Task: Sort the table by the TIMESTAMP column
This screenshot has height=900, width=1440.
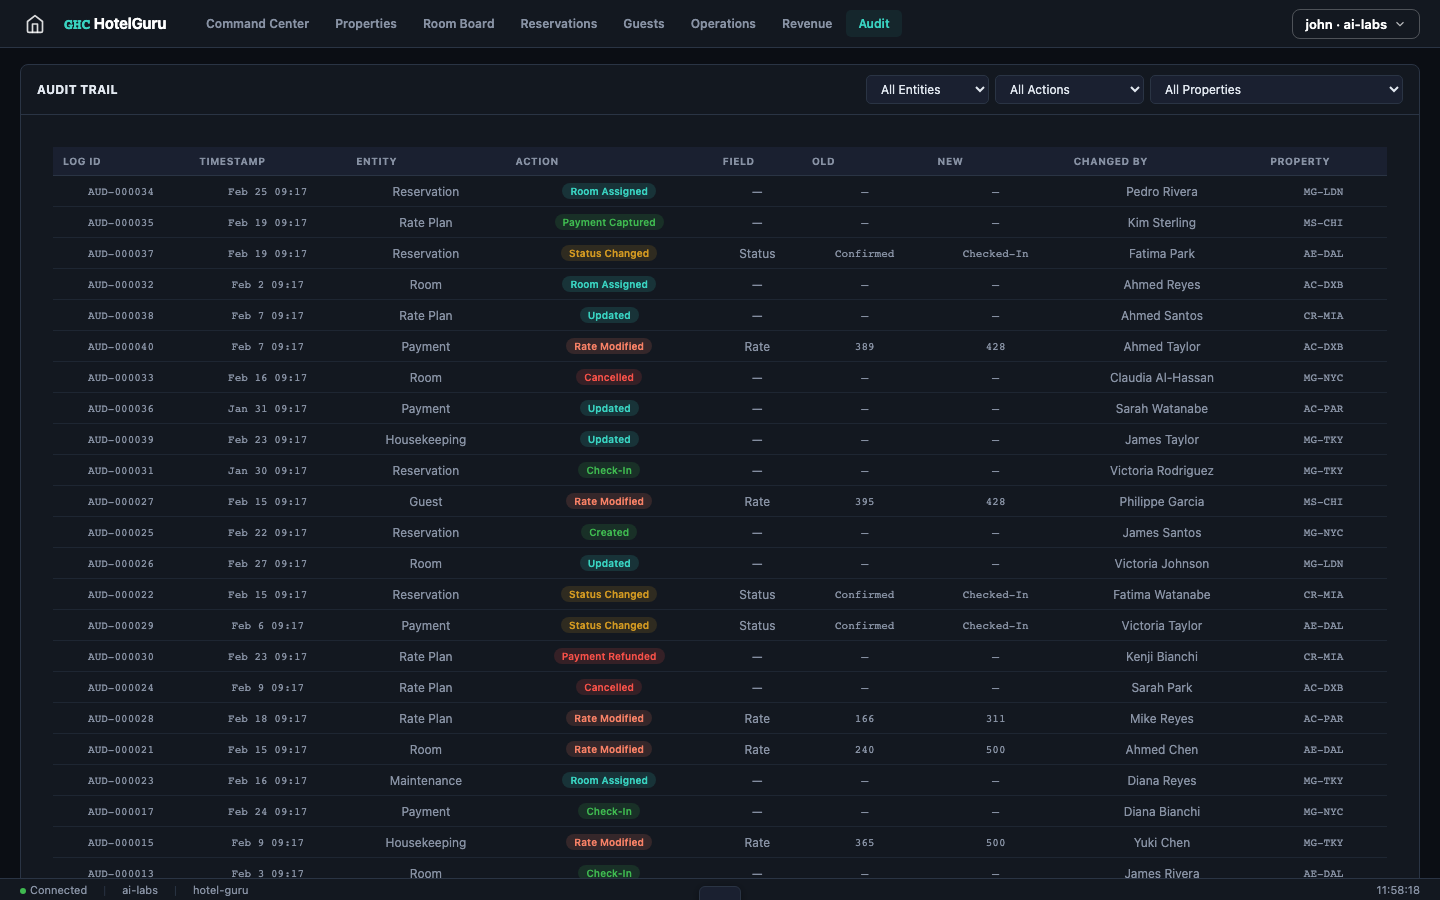Action: point(232,161)
